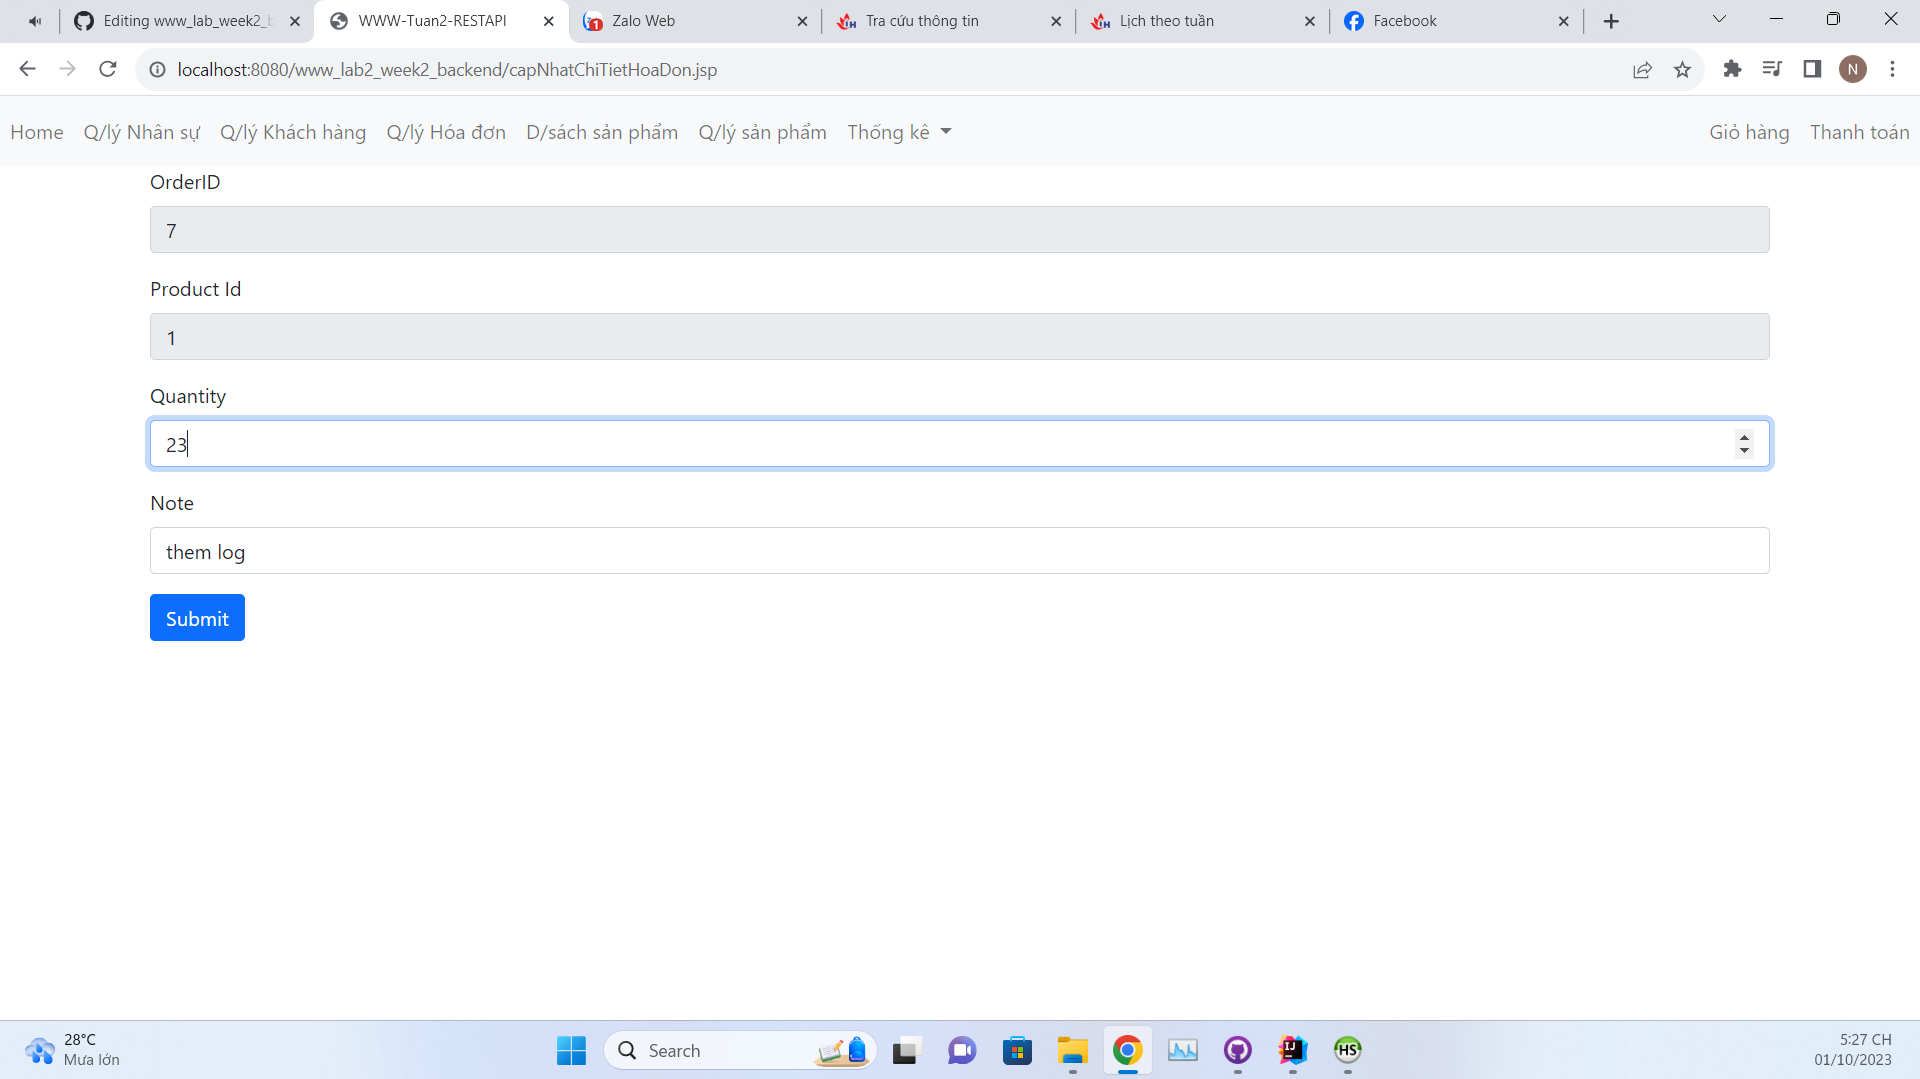Increase Quantity using the stepper up arrow
The height and width of the screenshot is (1079, 1920).
1745,437
